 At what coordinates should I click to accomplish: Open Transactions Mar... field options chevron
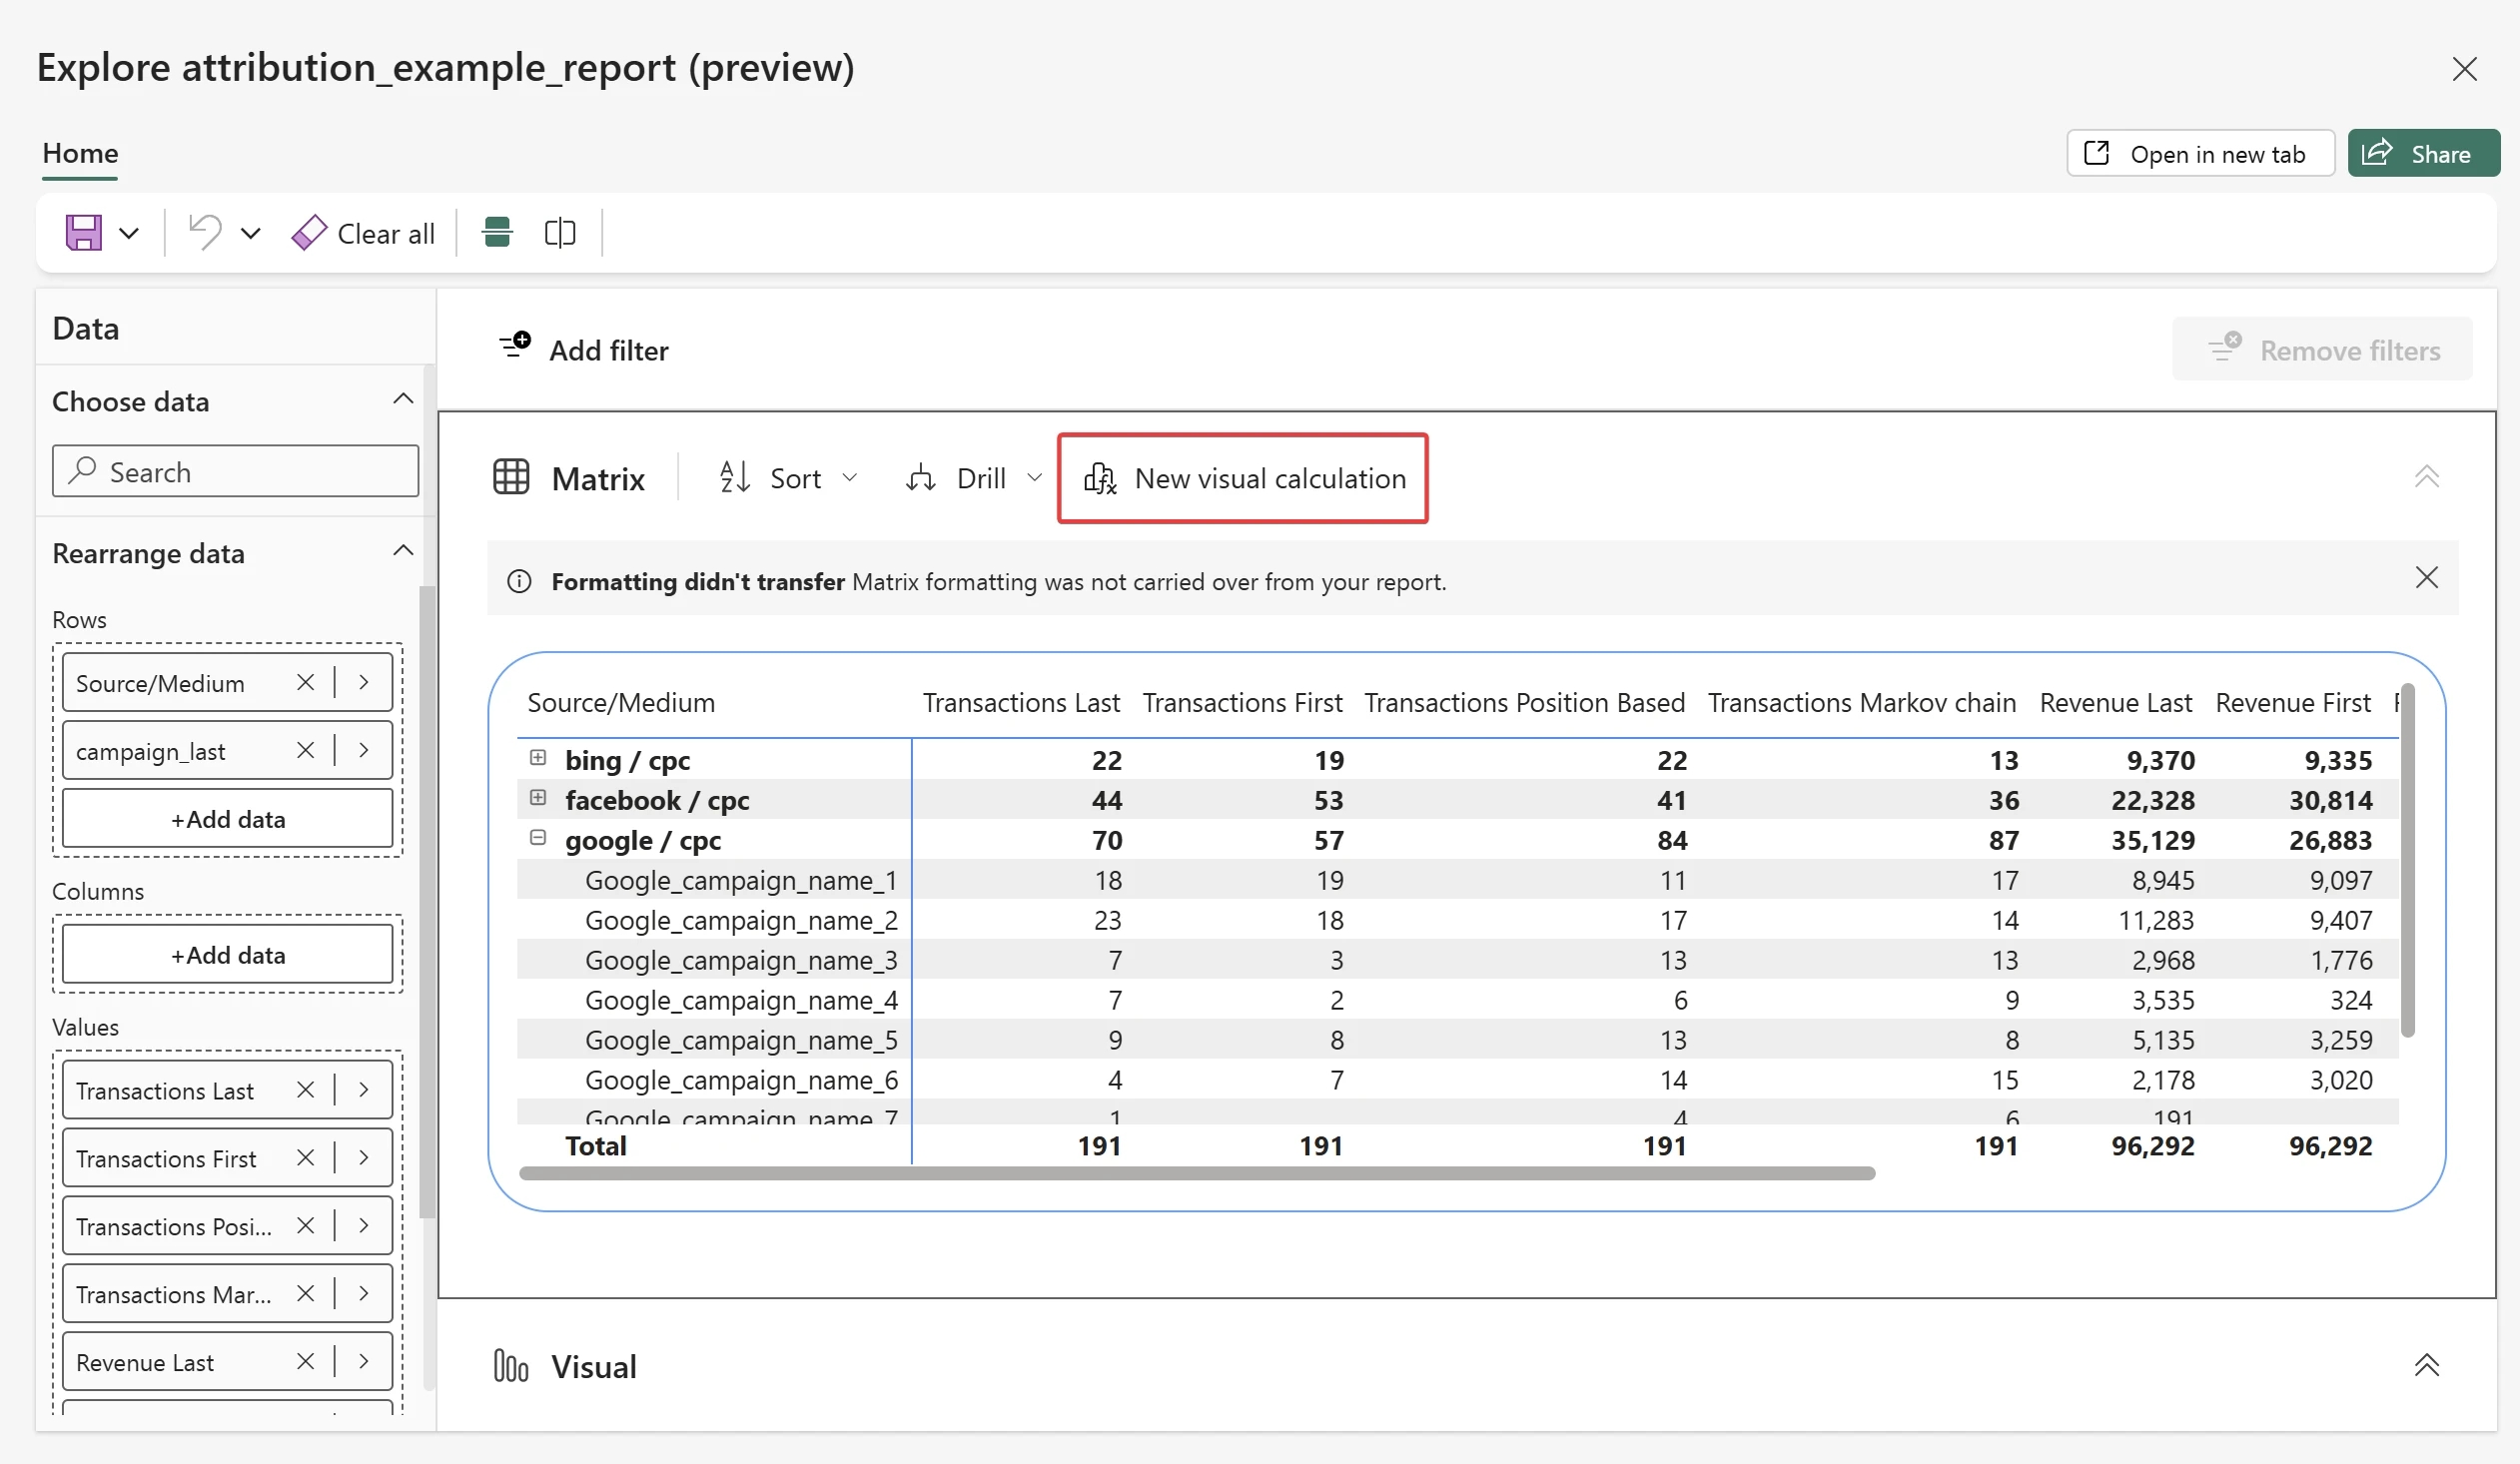pos(364,1294)
